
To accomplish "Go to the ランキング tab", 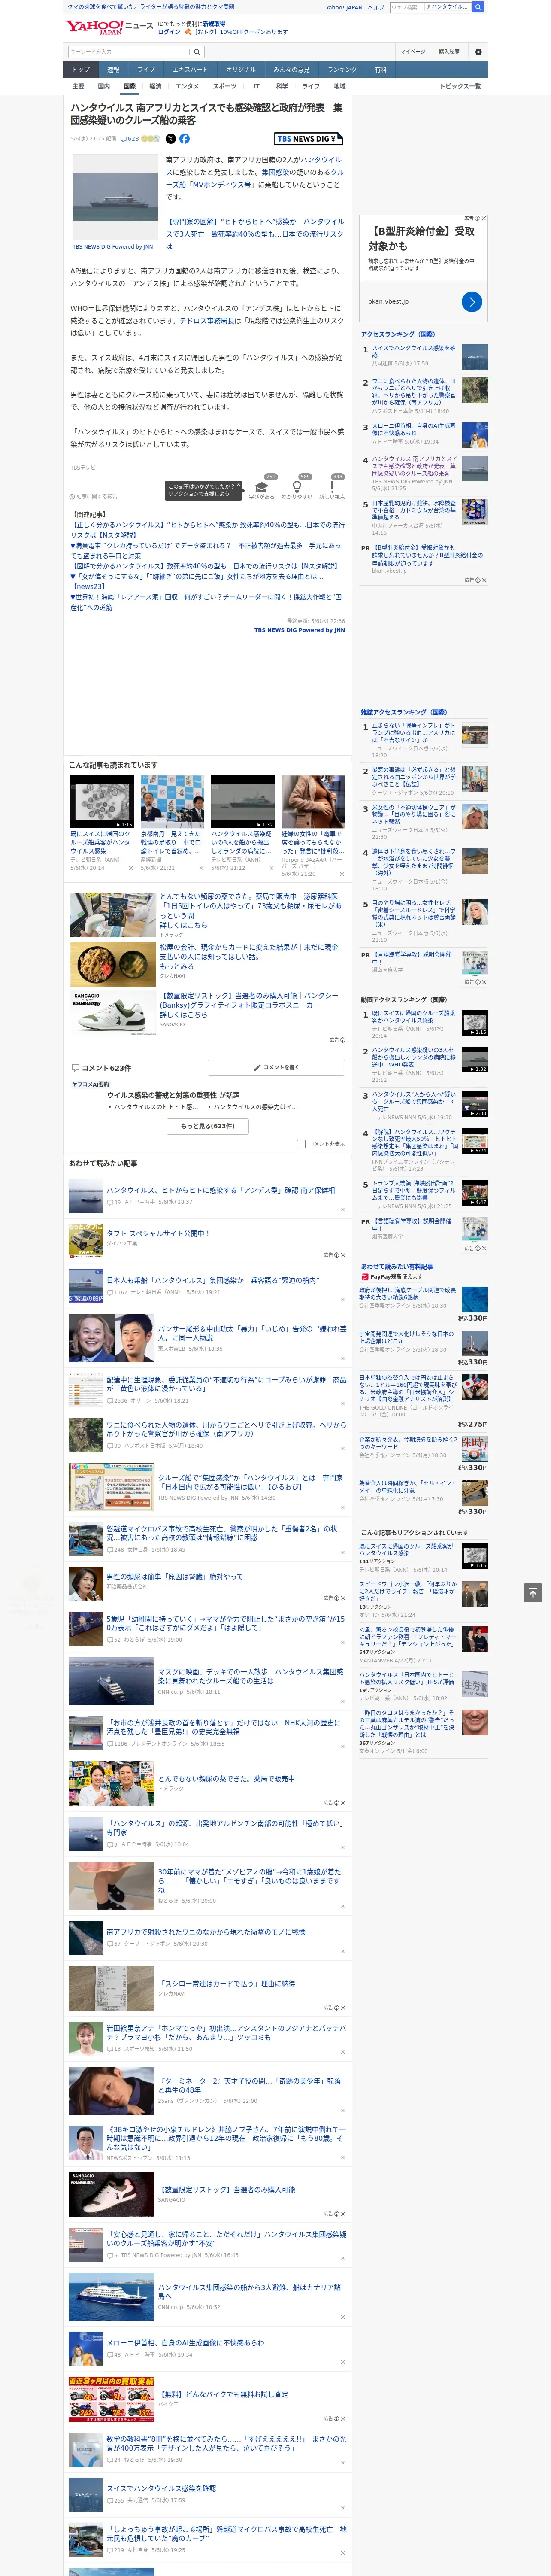I will [342, 70].
